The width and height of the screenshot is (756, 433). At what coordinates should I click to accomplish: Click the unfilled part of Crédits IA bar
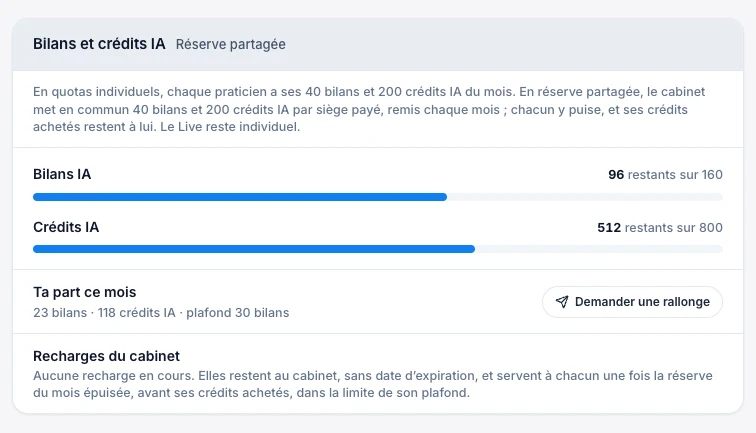click(598, 249)
